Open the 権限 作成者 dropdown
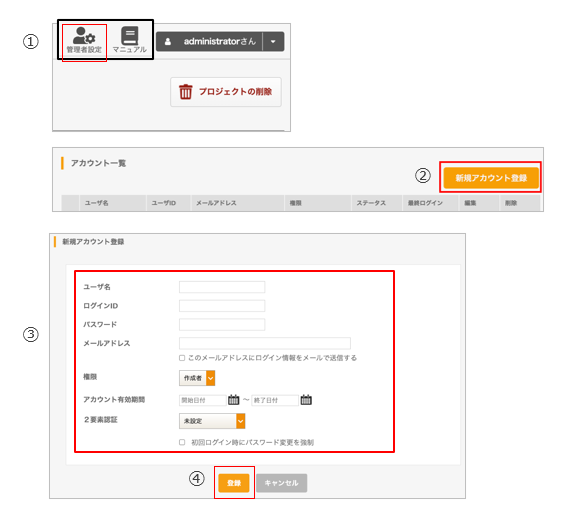Viewport: 566px width, 518px height. coord(197,378)
